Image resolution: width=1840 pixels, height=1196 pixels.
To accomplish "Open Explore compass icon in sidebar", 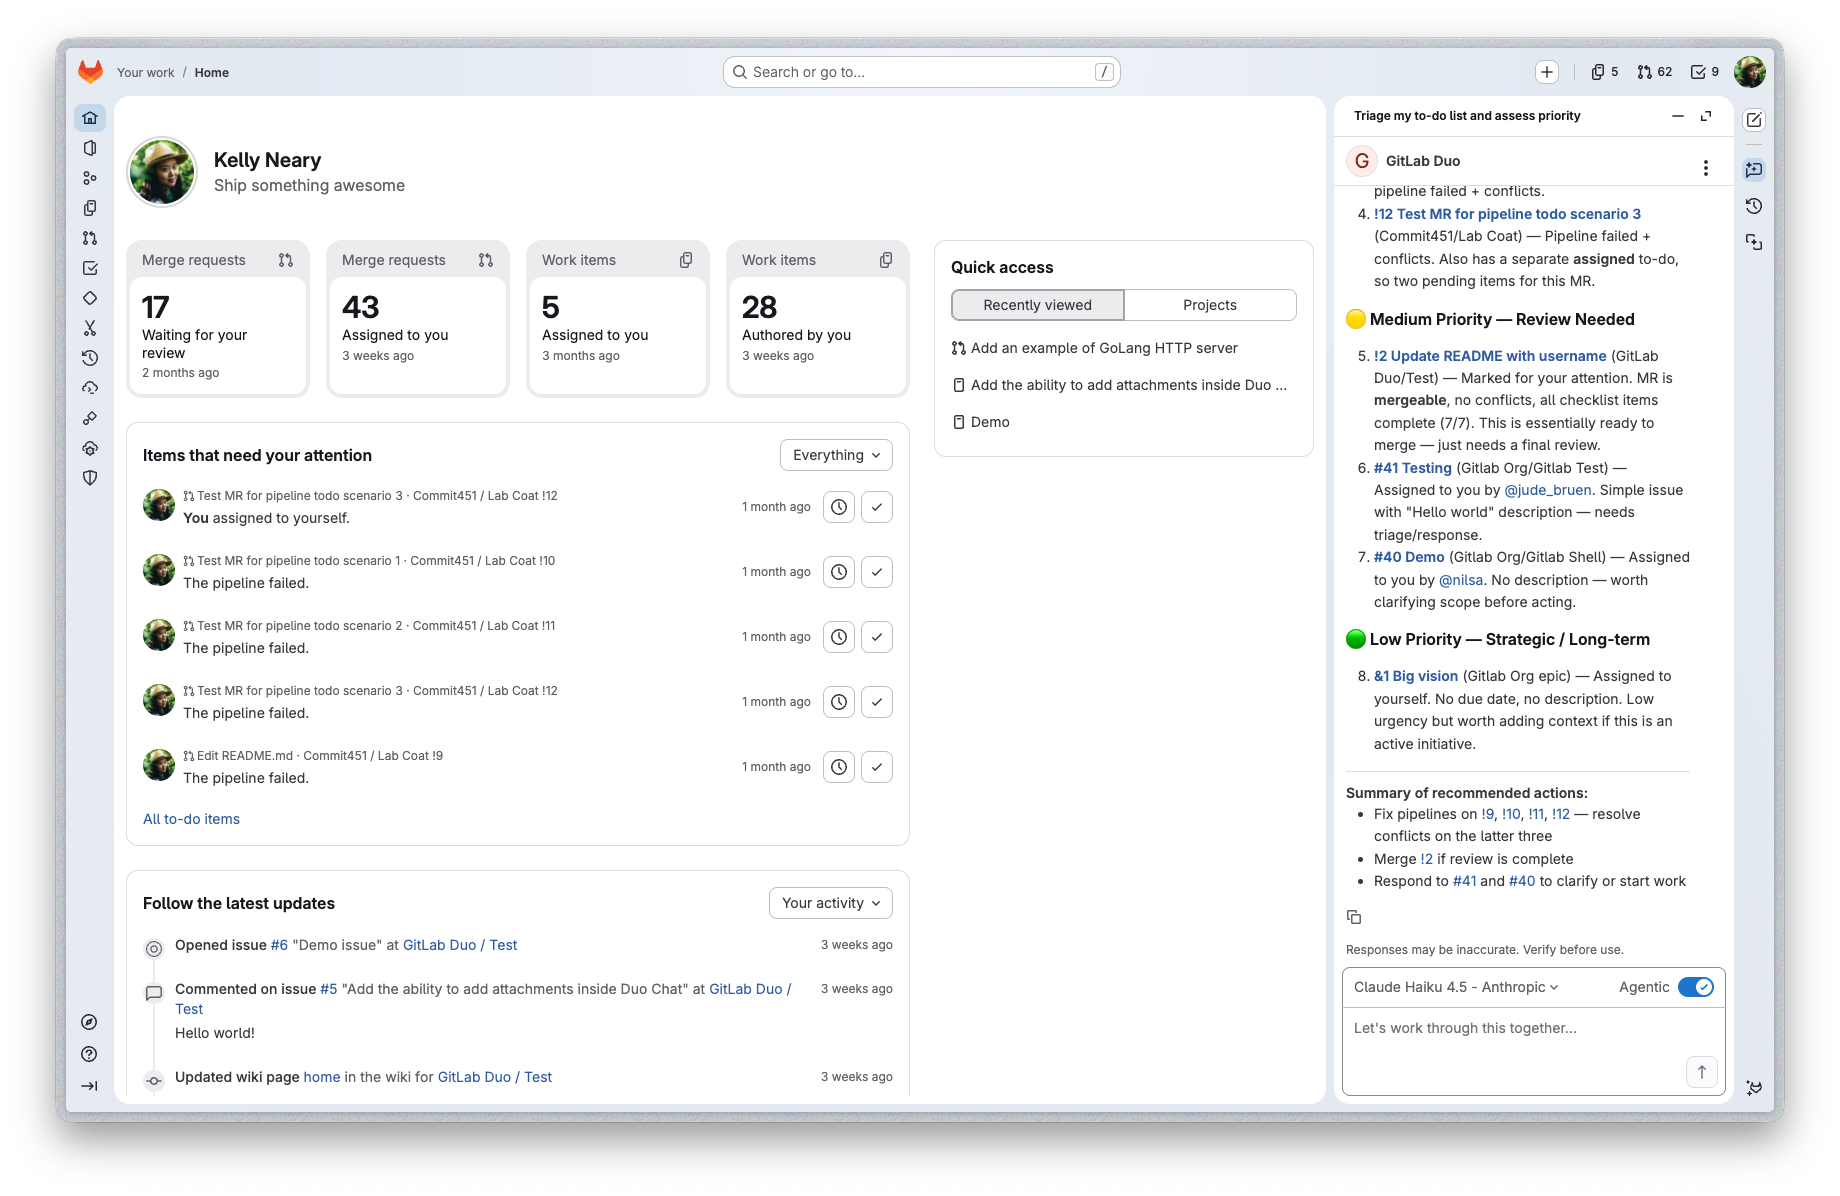I will click(89, 1022).
